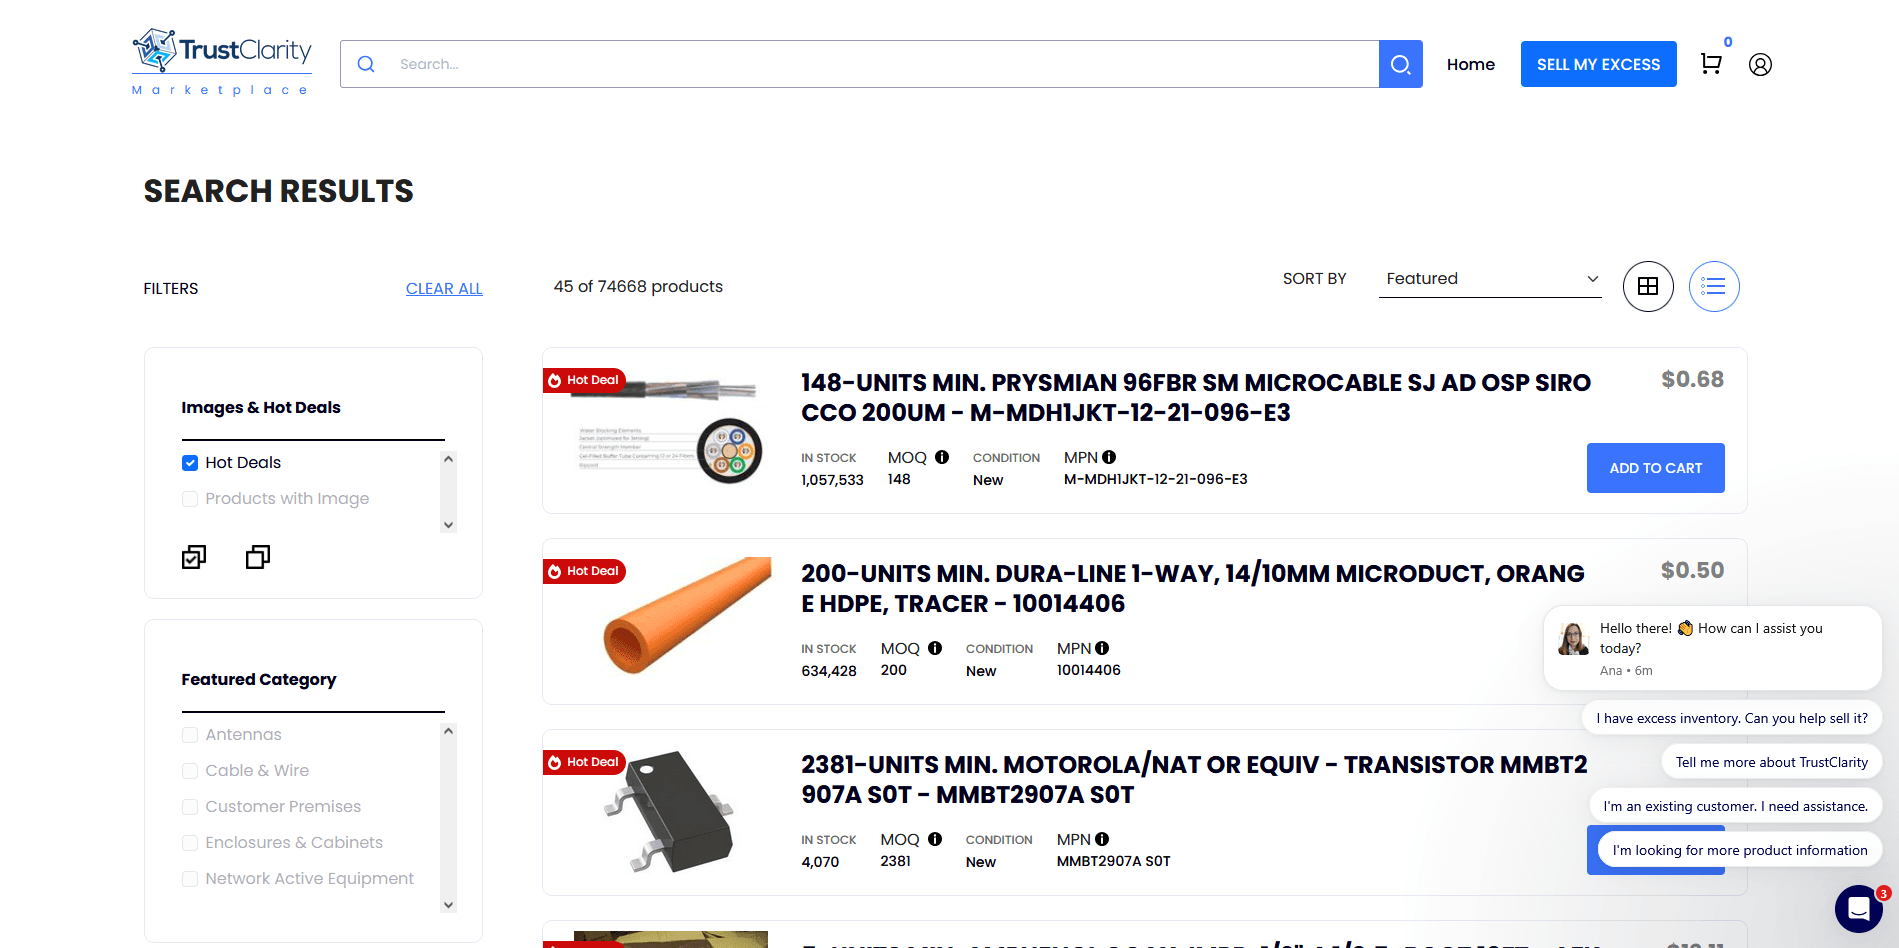Screen dimensions: 1899x948
Task: Click the magnifier icon inside search field
Action: (366, 64)
